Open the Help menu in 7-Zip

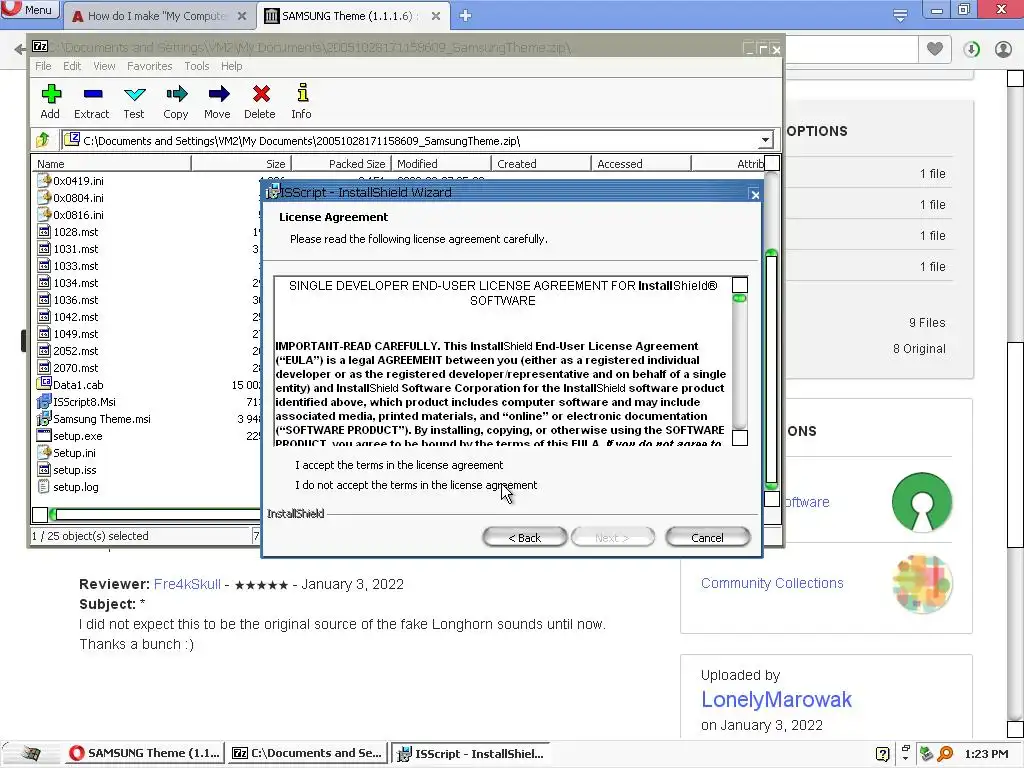(231, 66)
